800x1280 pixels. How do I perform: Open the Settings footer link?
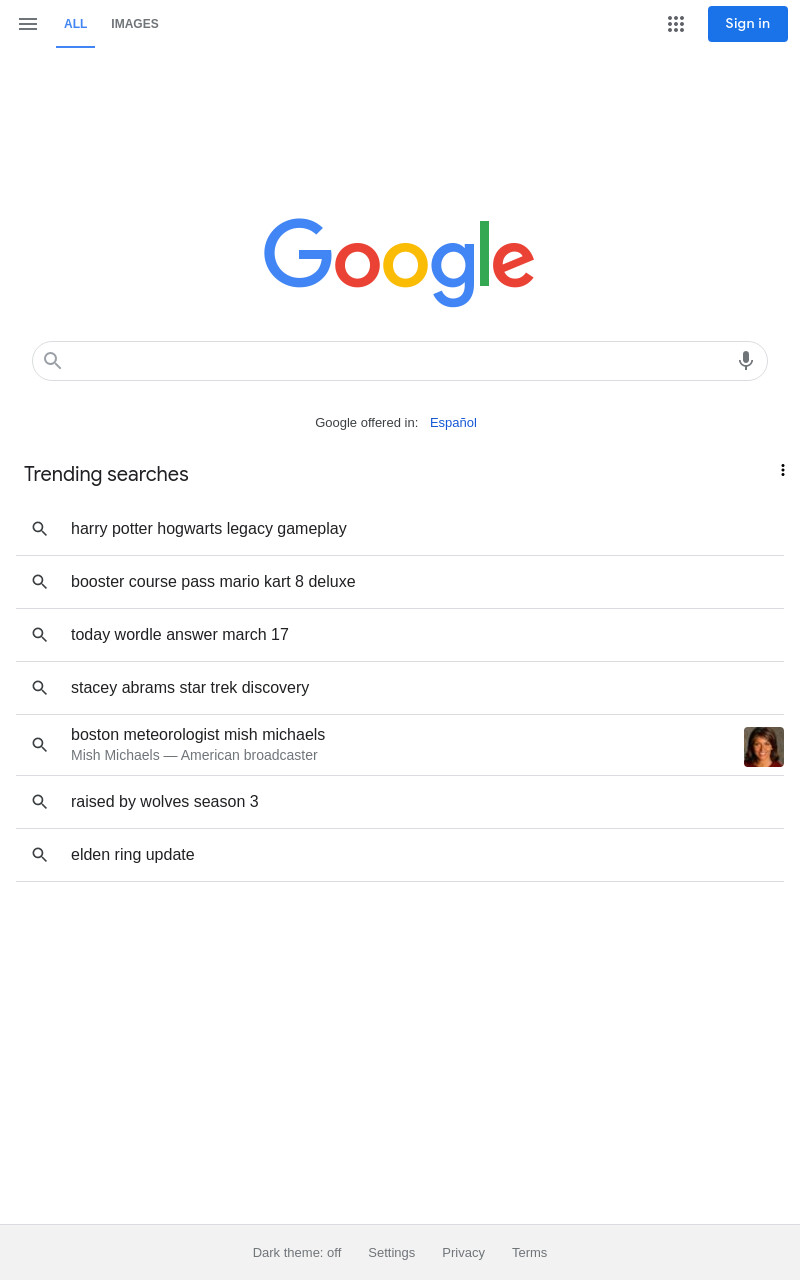point(391,1253)
